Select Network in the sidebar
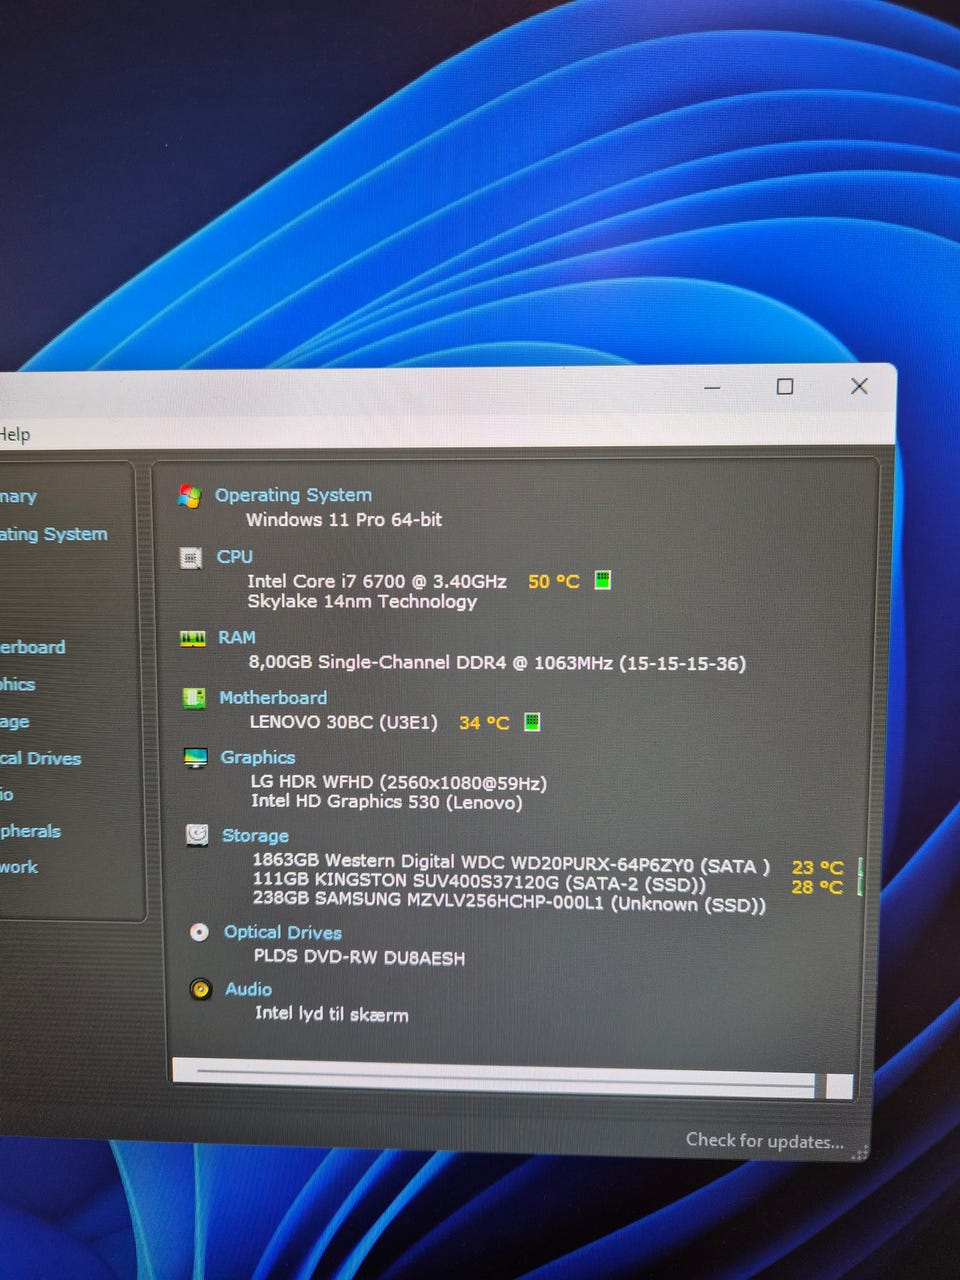960x1280 pixels. [19, 867]
